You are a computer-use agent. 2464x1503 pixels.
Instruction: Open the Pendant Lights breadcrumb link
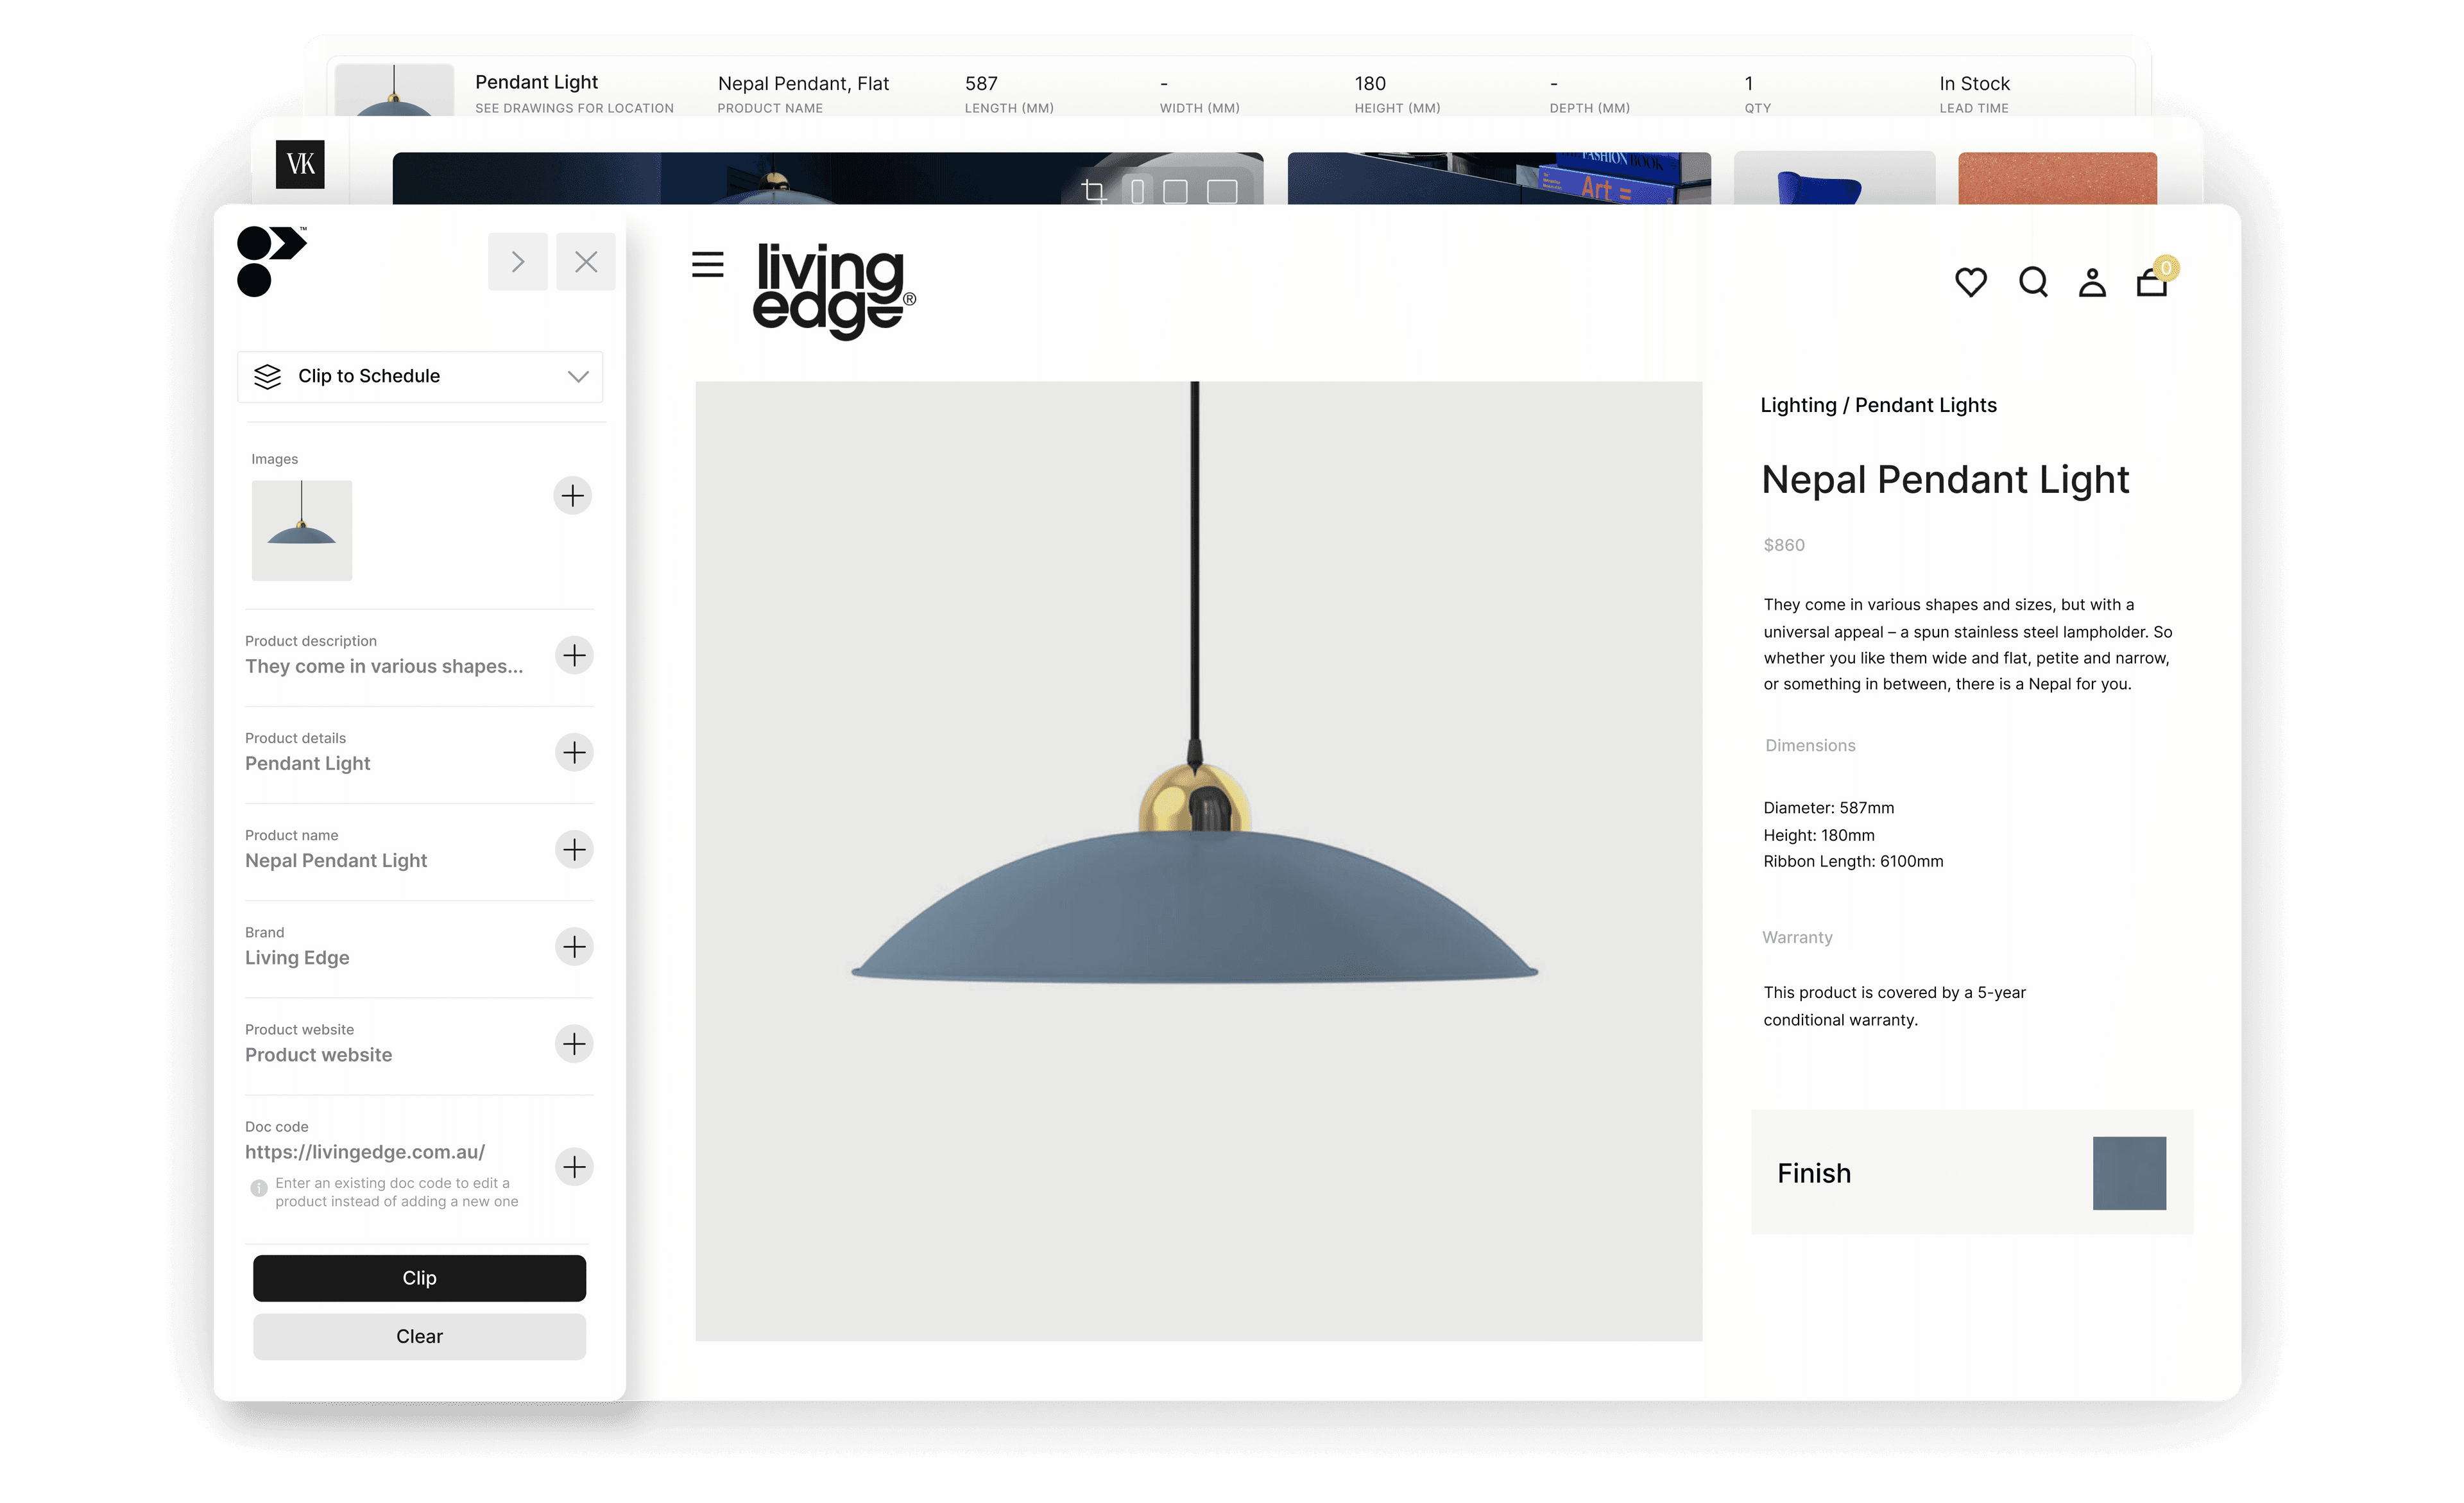point(1925,405)
